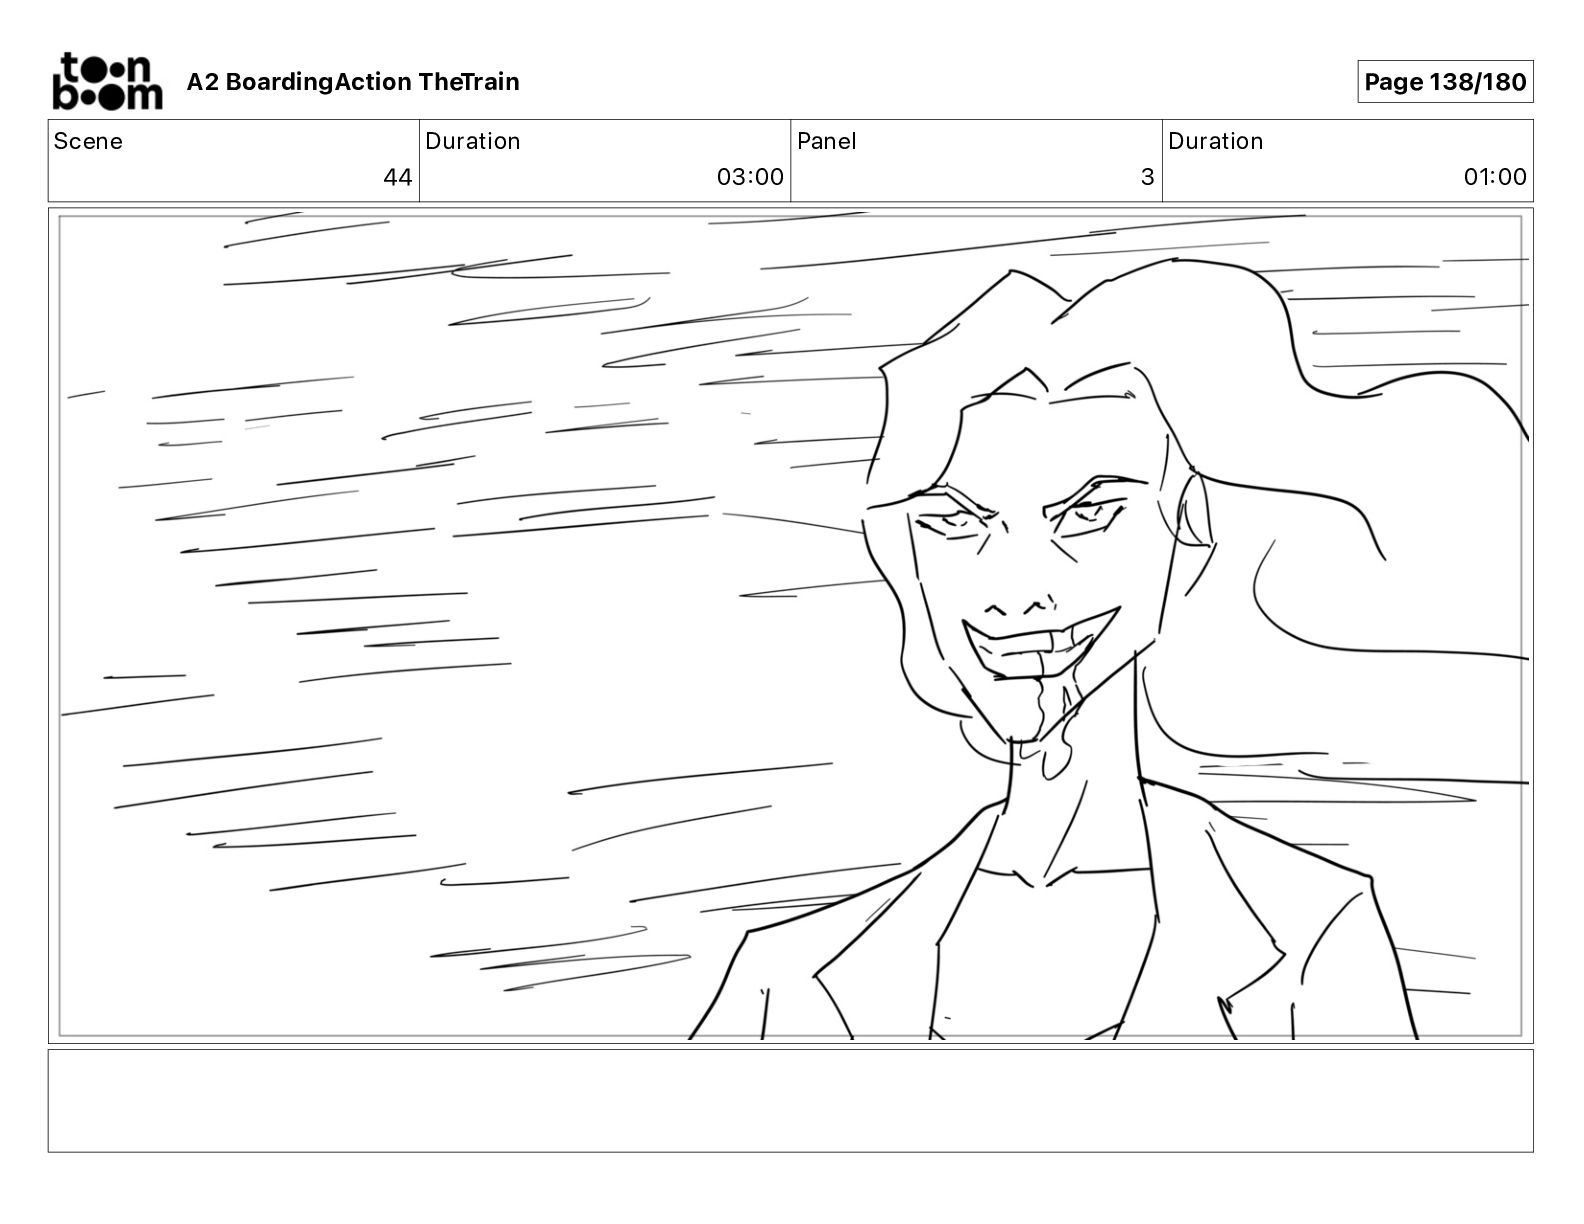The height and width of the screenshot is (1224, 1584).
Task: Click the storyboard panel drawing
Action: click(x=790, y=626)
